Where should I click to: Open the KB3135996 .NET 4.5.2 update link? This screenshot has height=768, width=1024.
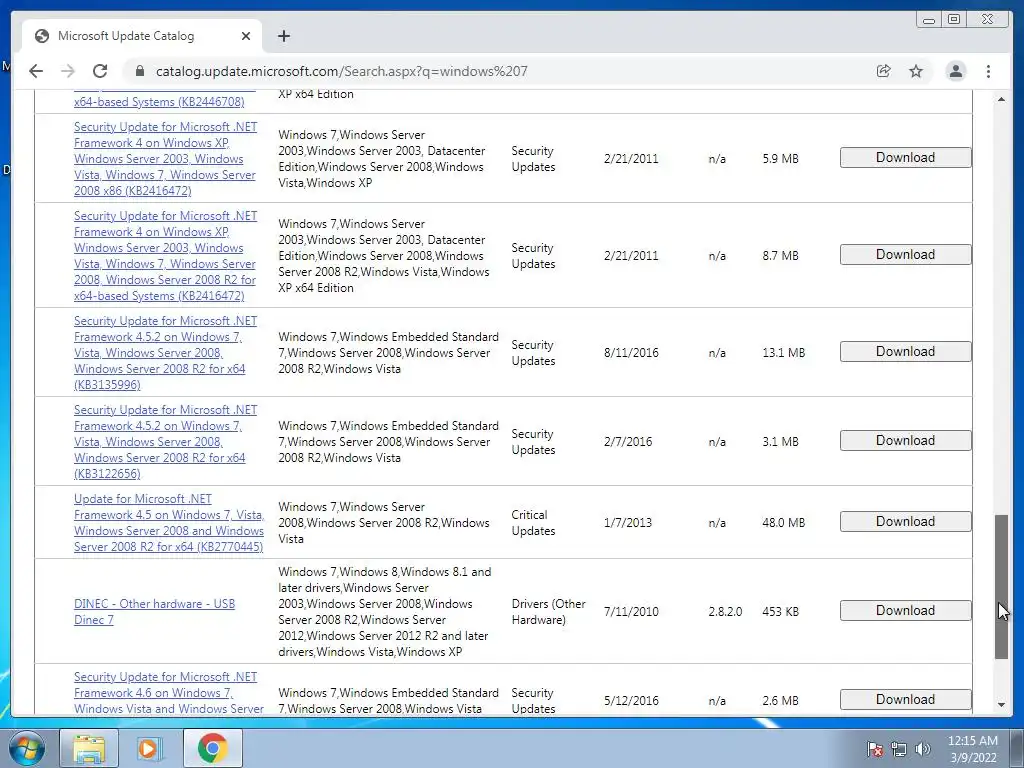[165, 353]
